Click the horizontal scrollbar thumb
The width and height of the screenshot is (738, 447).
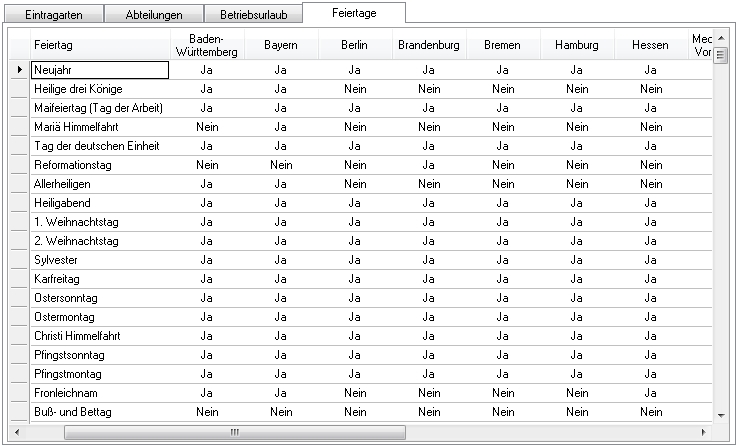click(234, 432)
